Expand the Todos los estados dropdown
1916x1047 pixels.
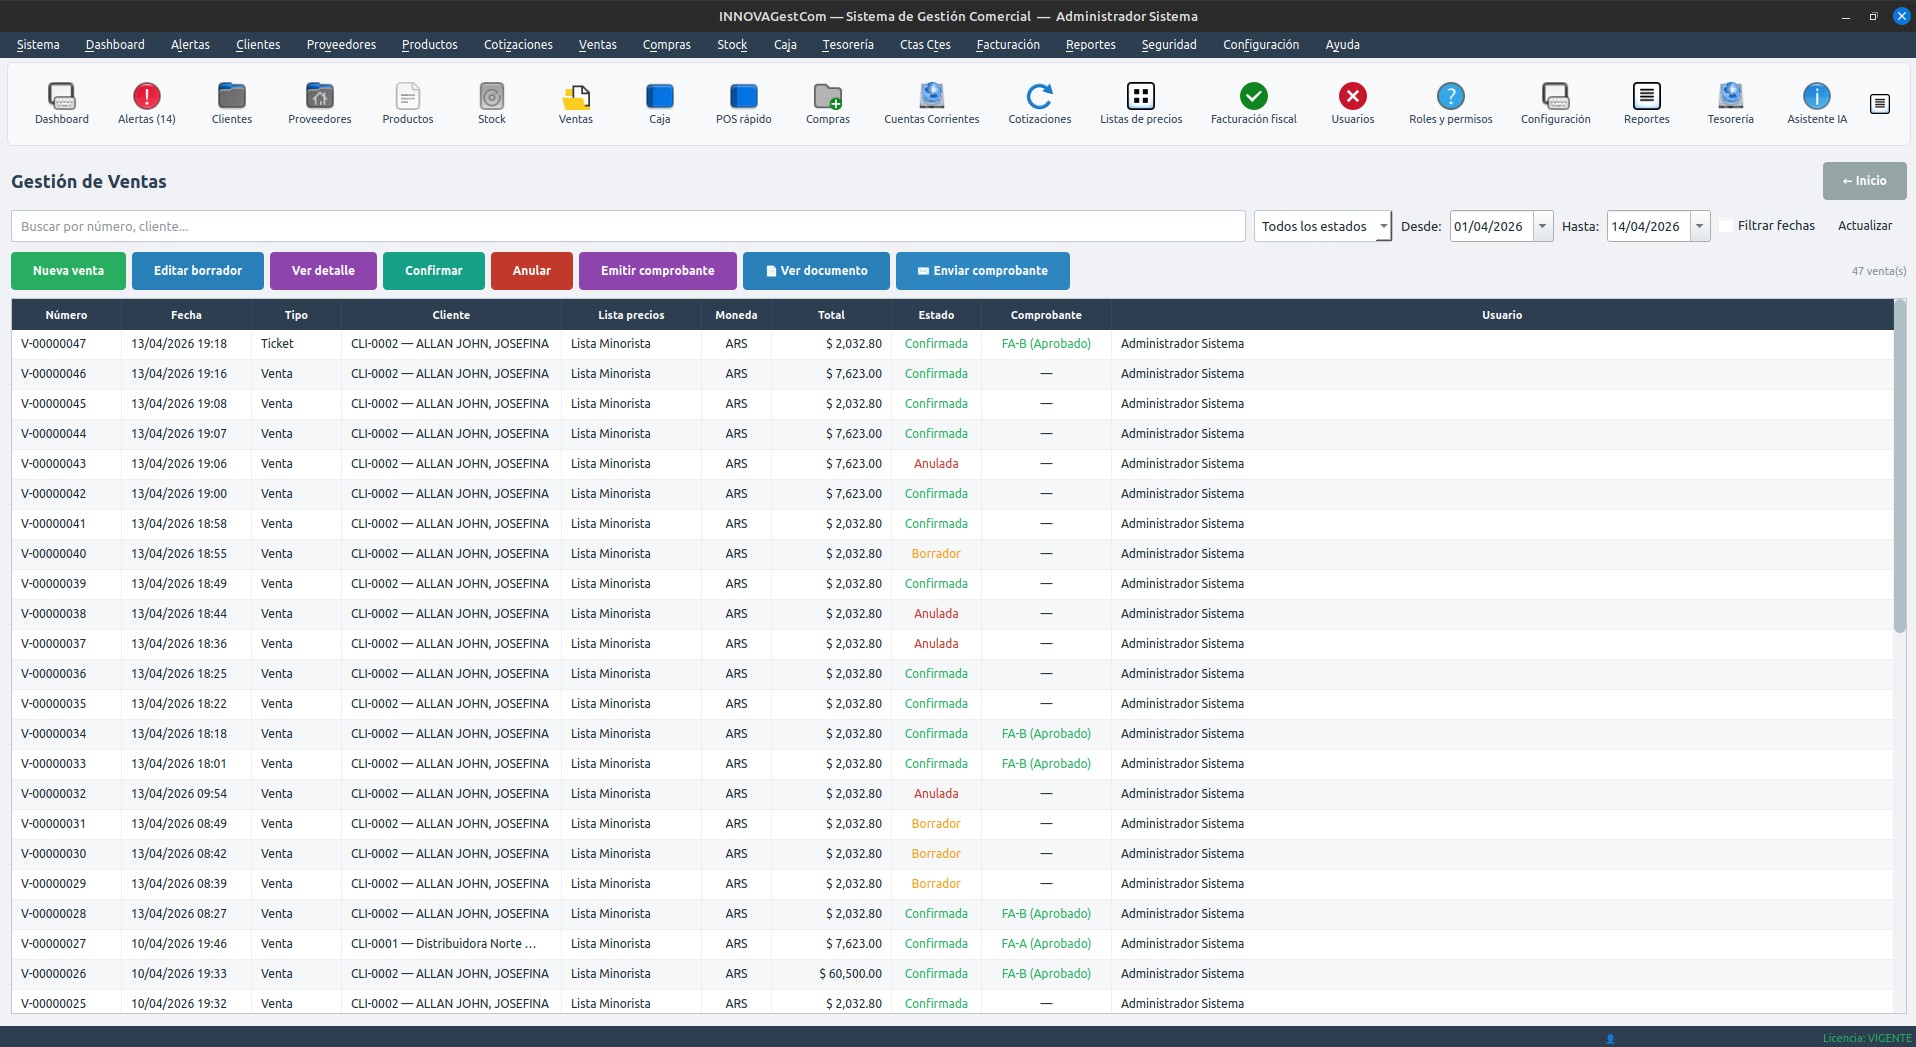point(1321,226)
